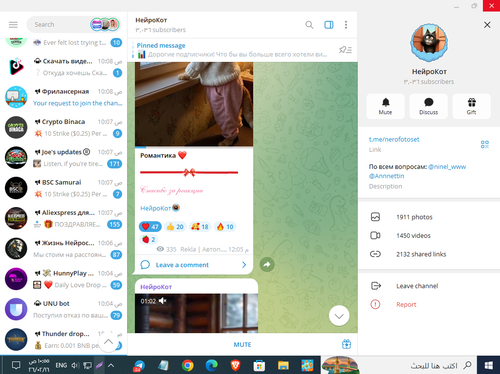Screen dimensions: 500x374
Task: Expand comments with the chevron arrow
Action: (x=244, y=265)
